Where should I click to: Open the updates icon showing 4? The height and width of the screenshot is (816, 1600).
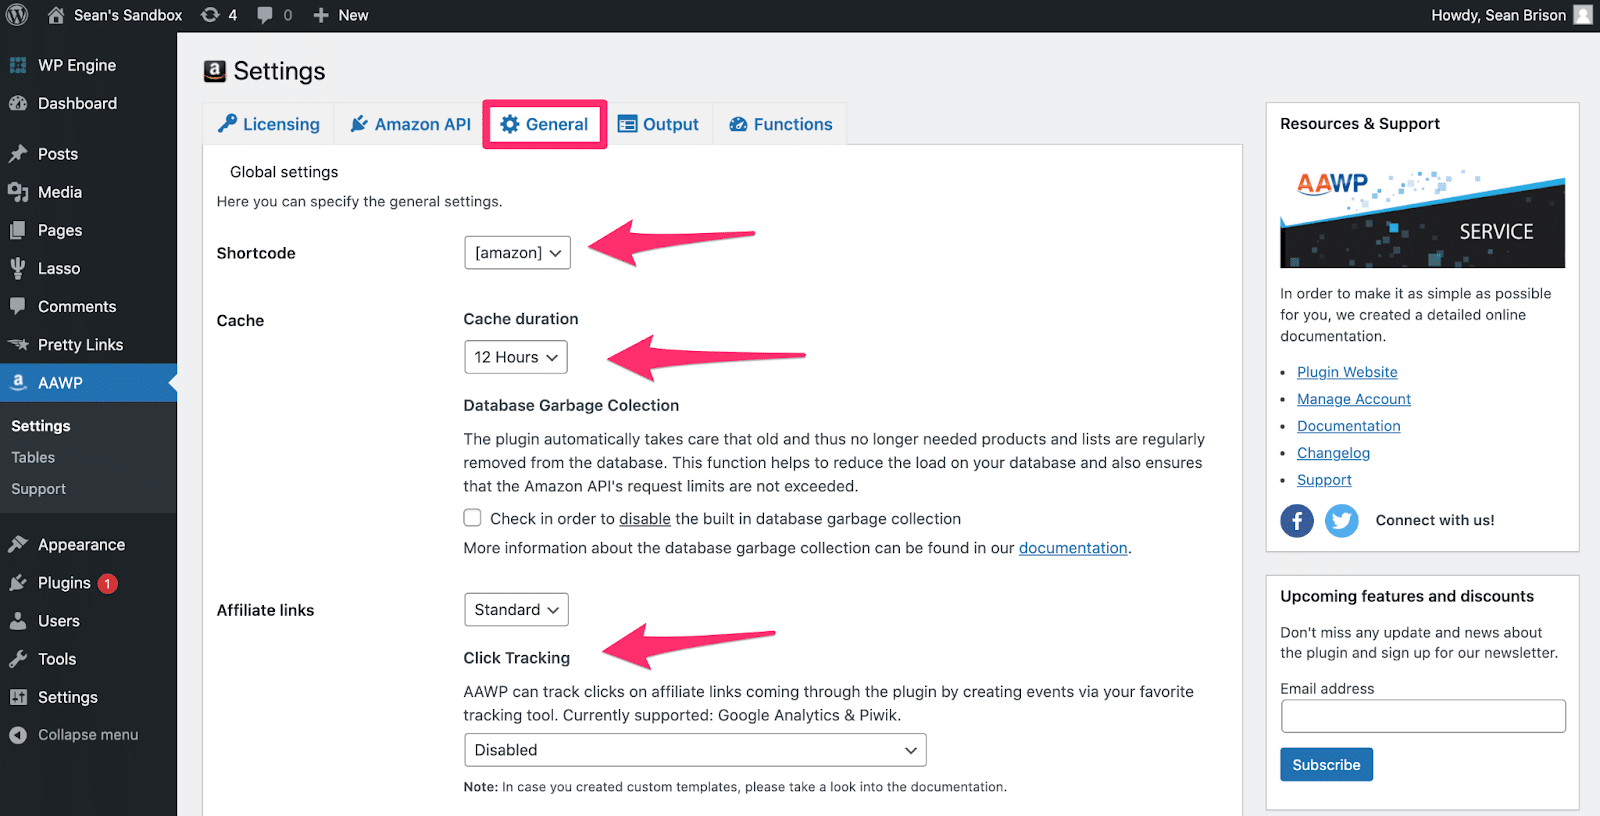(x=218, y=15)
